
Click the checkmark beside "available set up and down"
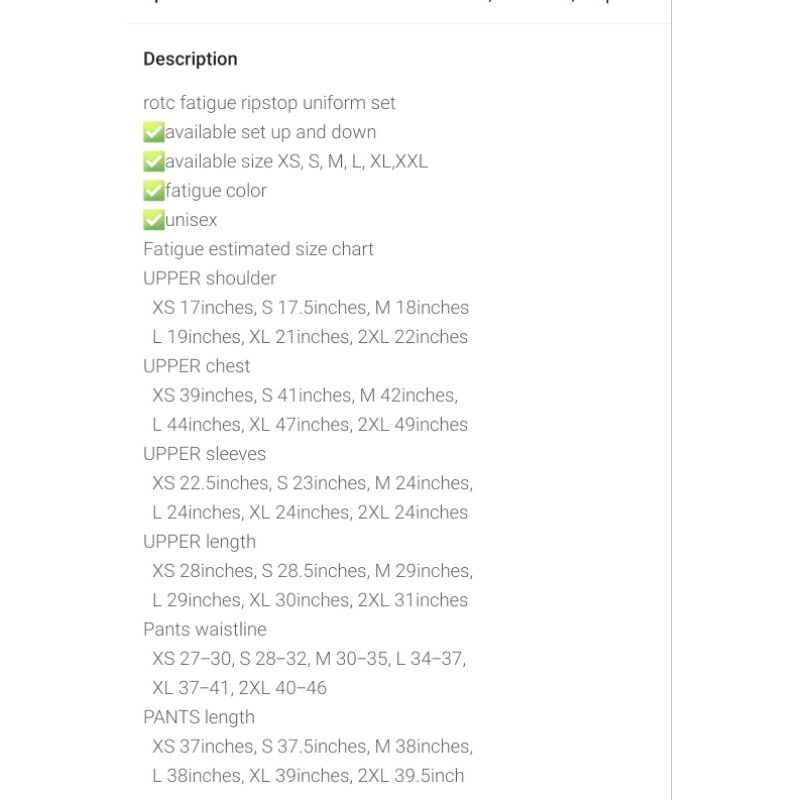pos(154,132)
